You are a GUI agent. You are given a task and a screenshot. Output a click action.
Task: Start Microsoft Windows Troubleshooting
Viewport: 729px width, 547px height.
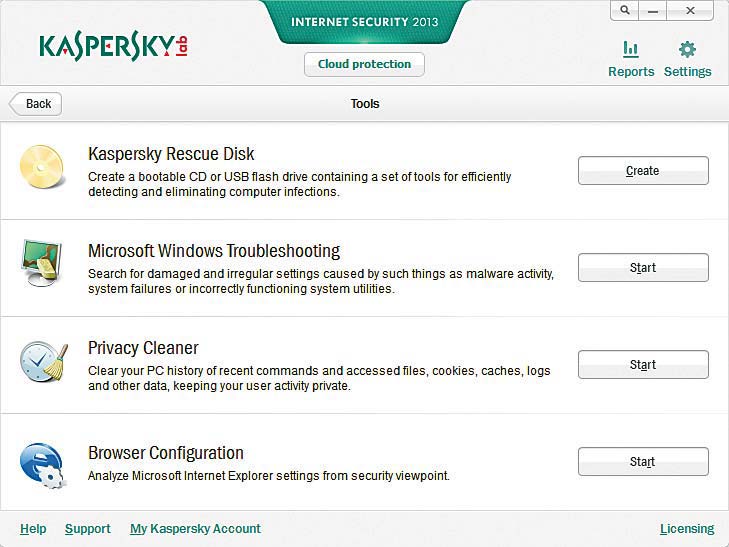pyautogui.click(x=643, y=268)
